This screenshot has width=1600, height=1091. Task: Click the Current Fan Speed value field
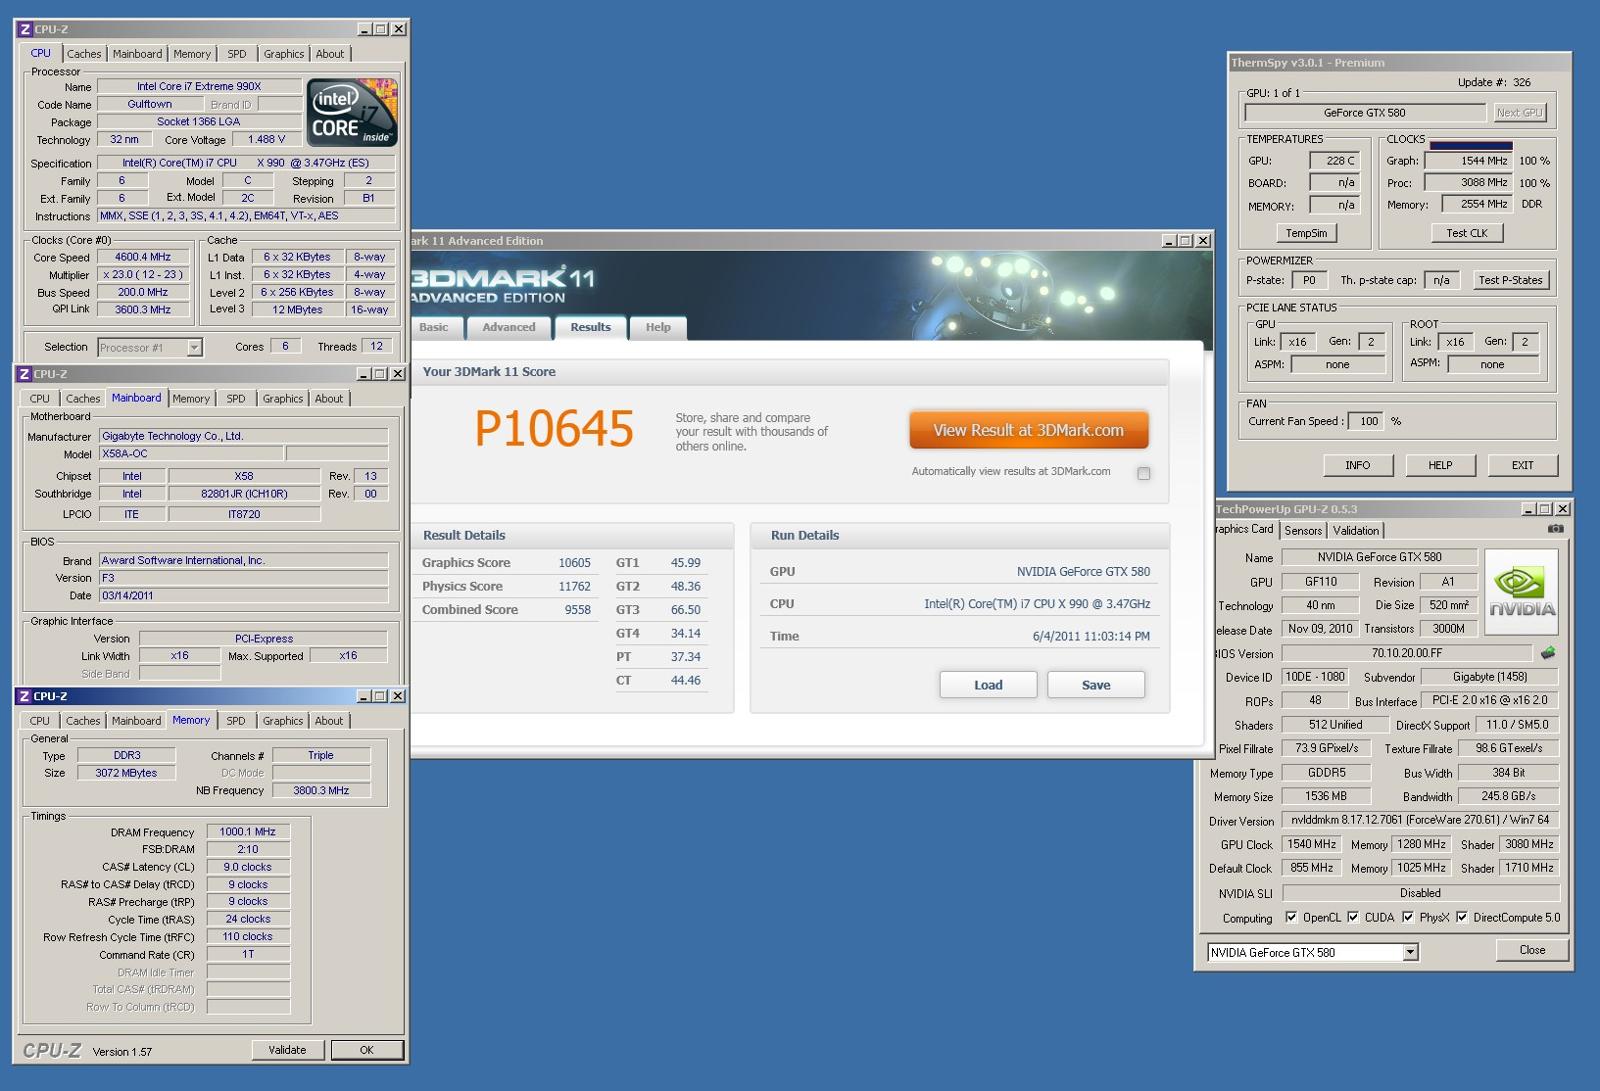pyautogui.click(x=1366, y=421)
